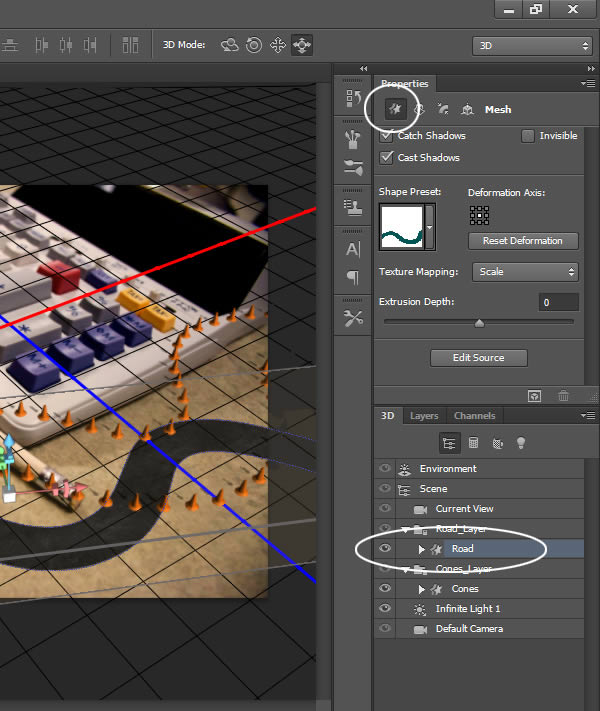The height and width of the screenshot is (711, 600).
Task: Open the Brush Presets panel icon
Action: click(x=353, y=167)
